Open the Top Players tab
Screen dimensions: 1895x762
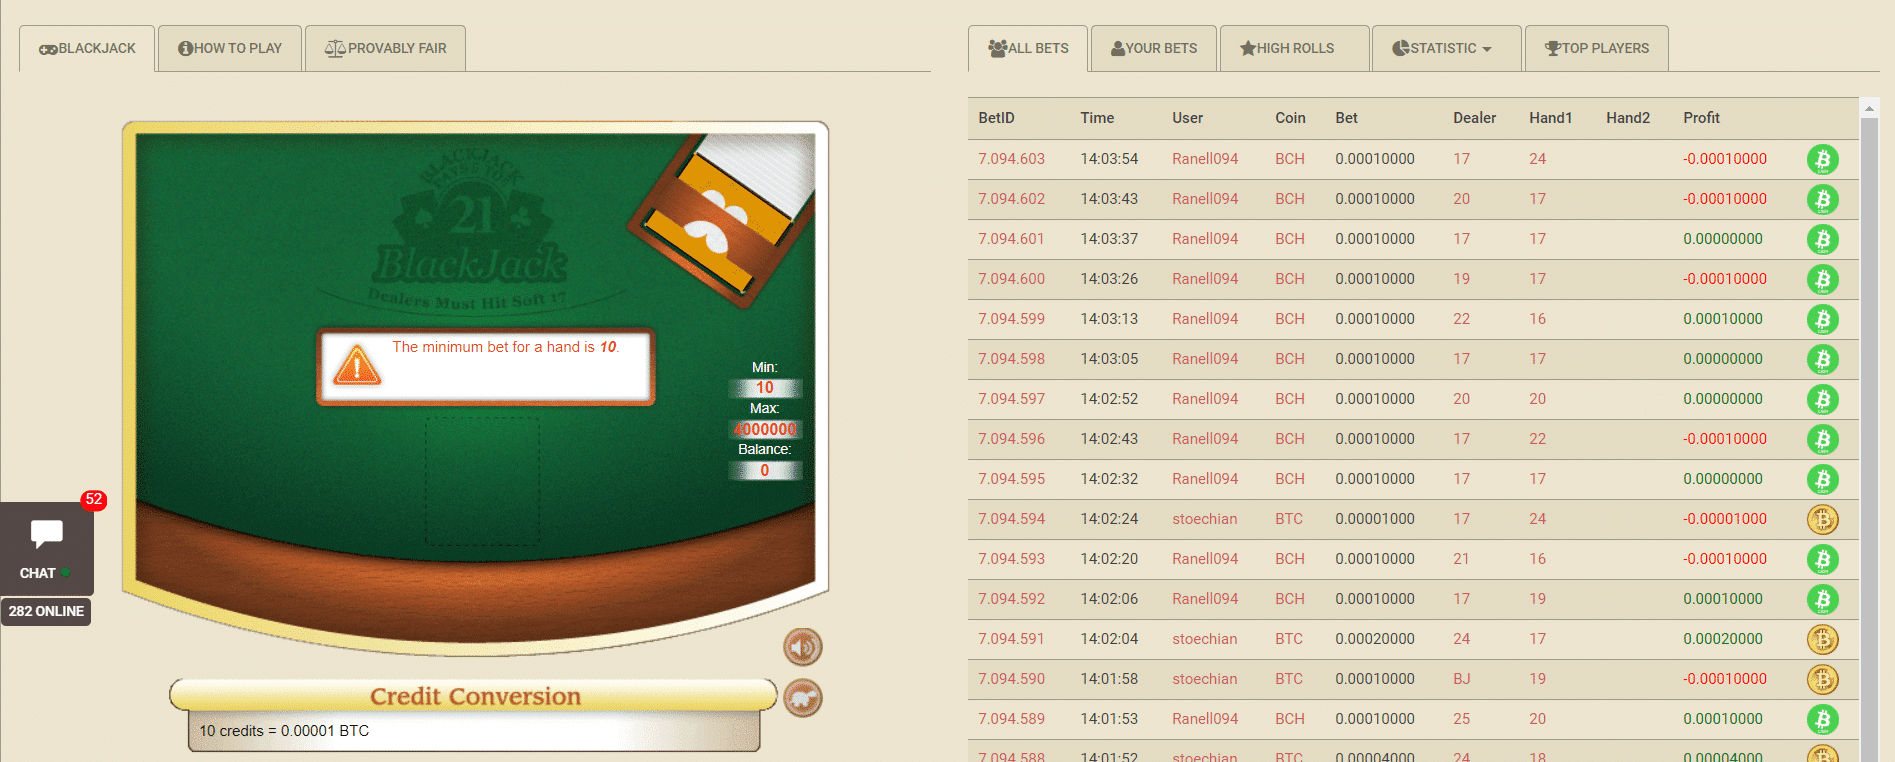(1596, 48)
